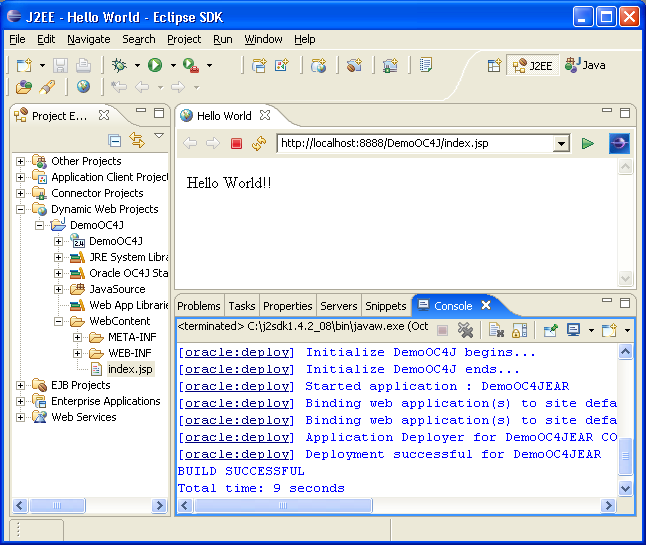The height and width of the screenshot is (545, 646).
Task: Click the Debug bug icon in toolbar
Action: [x=119, y=65]
